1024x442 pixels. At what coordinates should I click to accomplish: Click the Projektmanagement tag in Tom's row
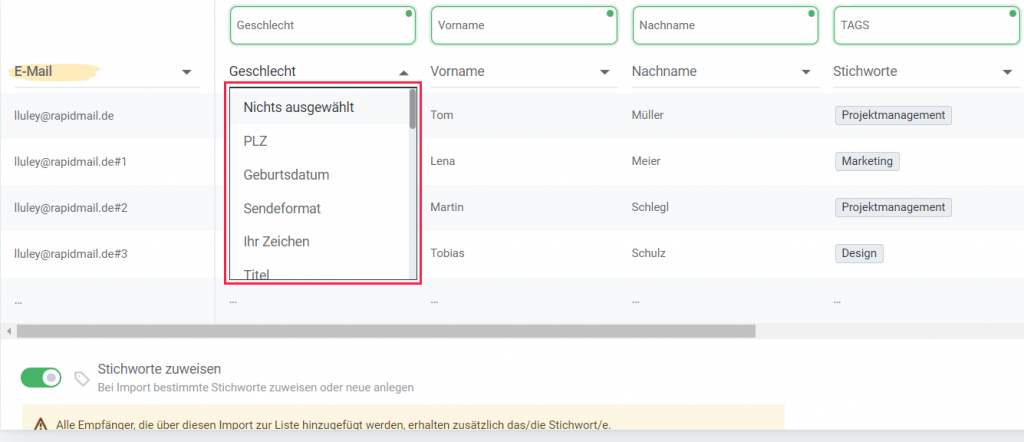(893, 115)
